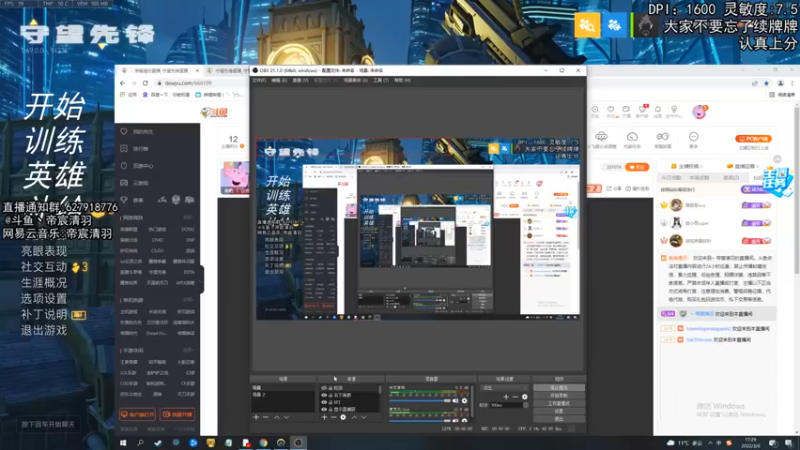Open settings gear of top mixer channel
The height and width of the screenshot is (450, 800).
(x=464, y=401)
